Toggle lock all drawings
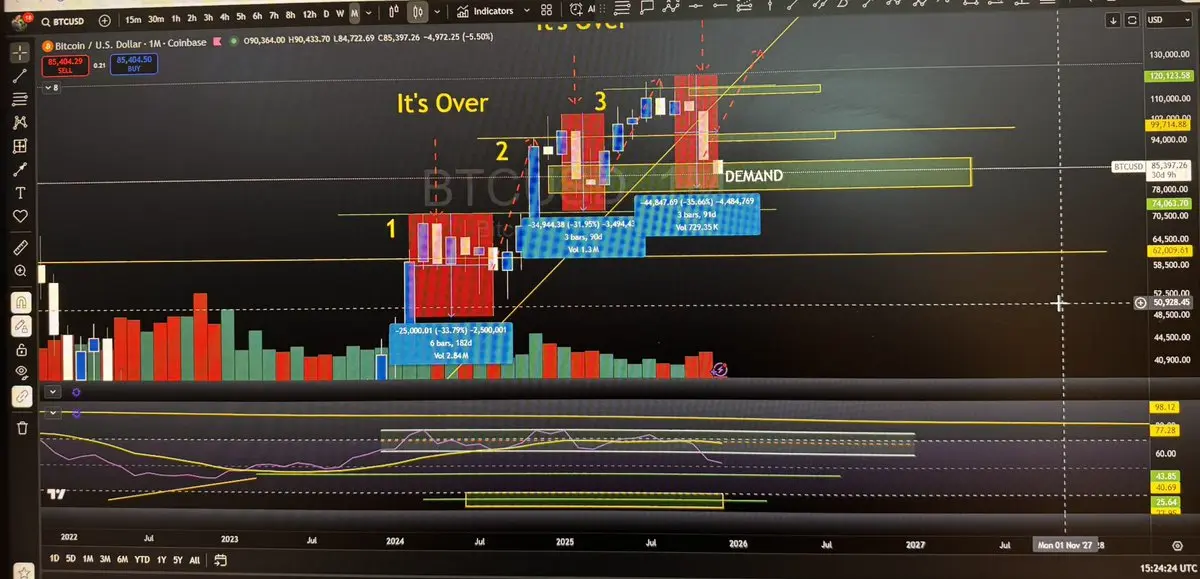Image resolution: width=1200 pixels, height=579 pixels. point(20,349)
